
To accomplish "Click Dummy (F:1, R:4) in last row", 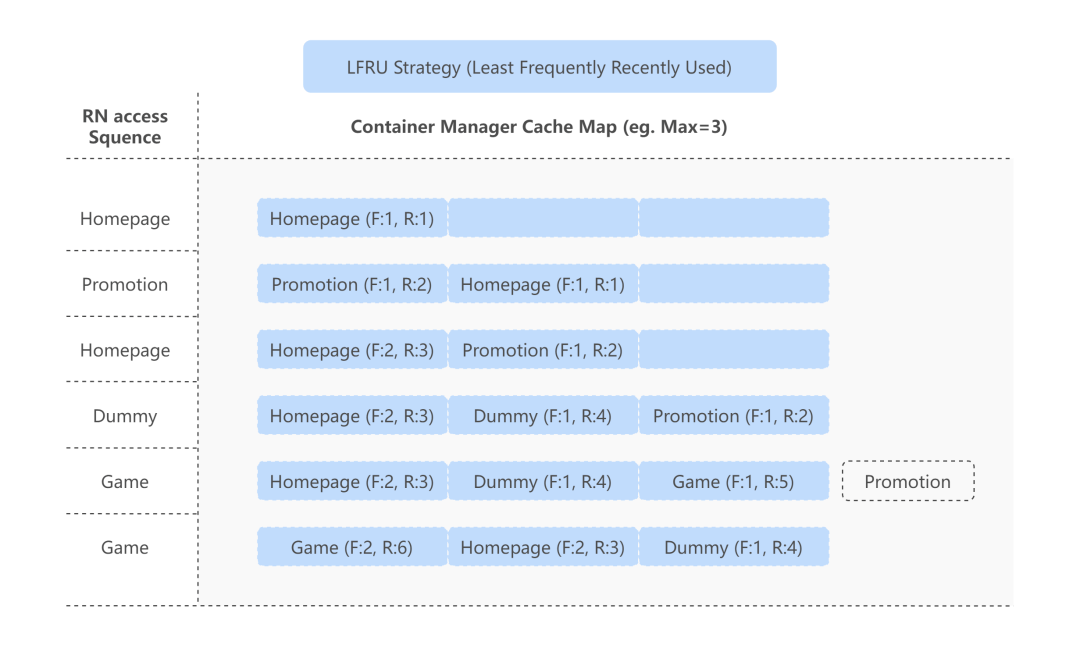I will (734, 547).
